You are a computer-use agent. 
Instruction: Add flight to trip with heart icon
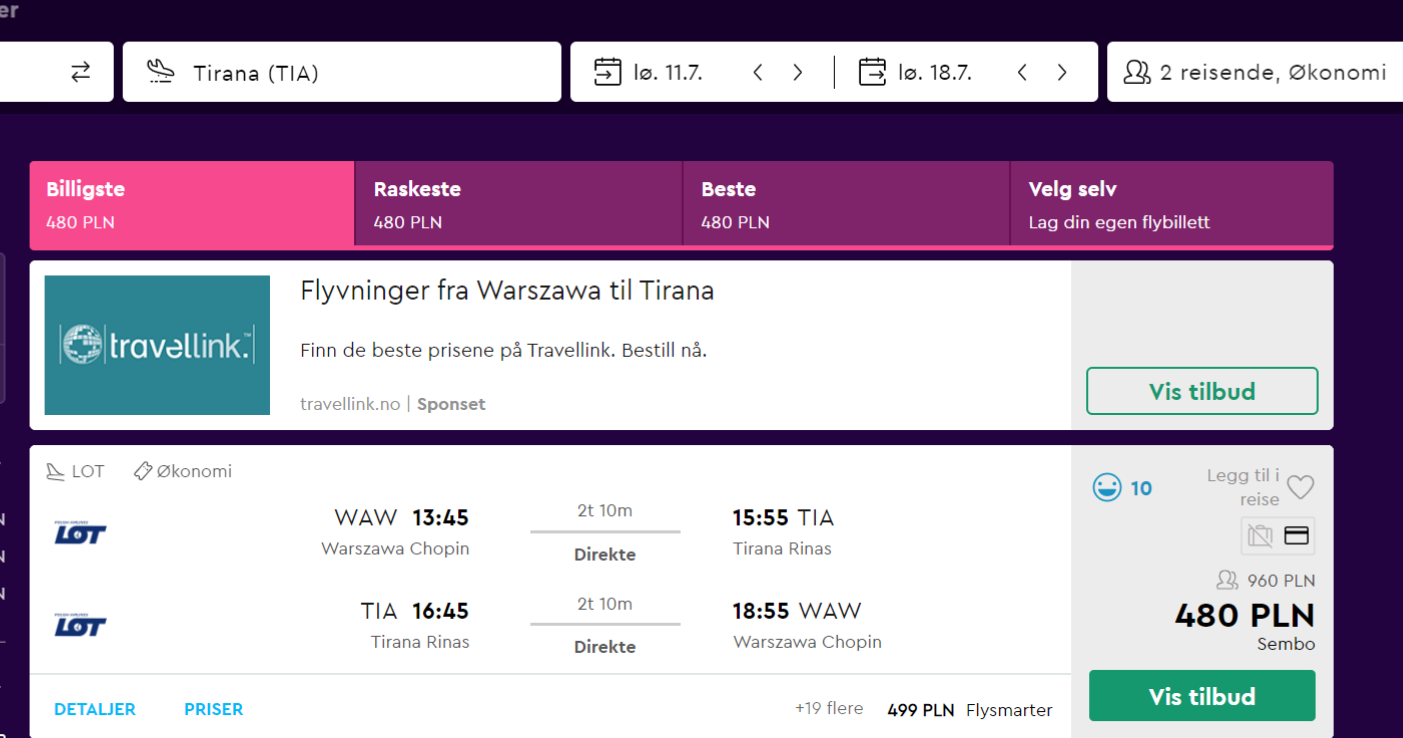pyautogui.click(x=1300, y=487)
